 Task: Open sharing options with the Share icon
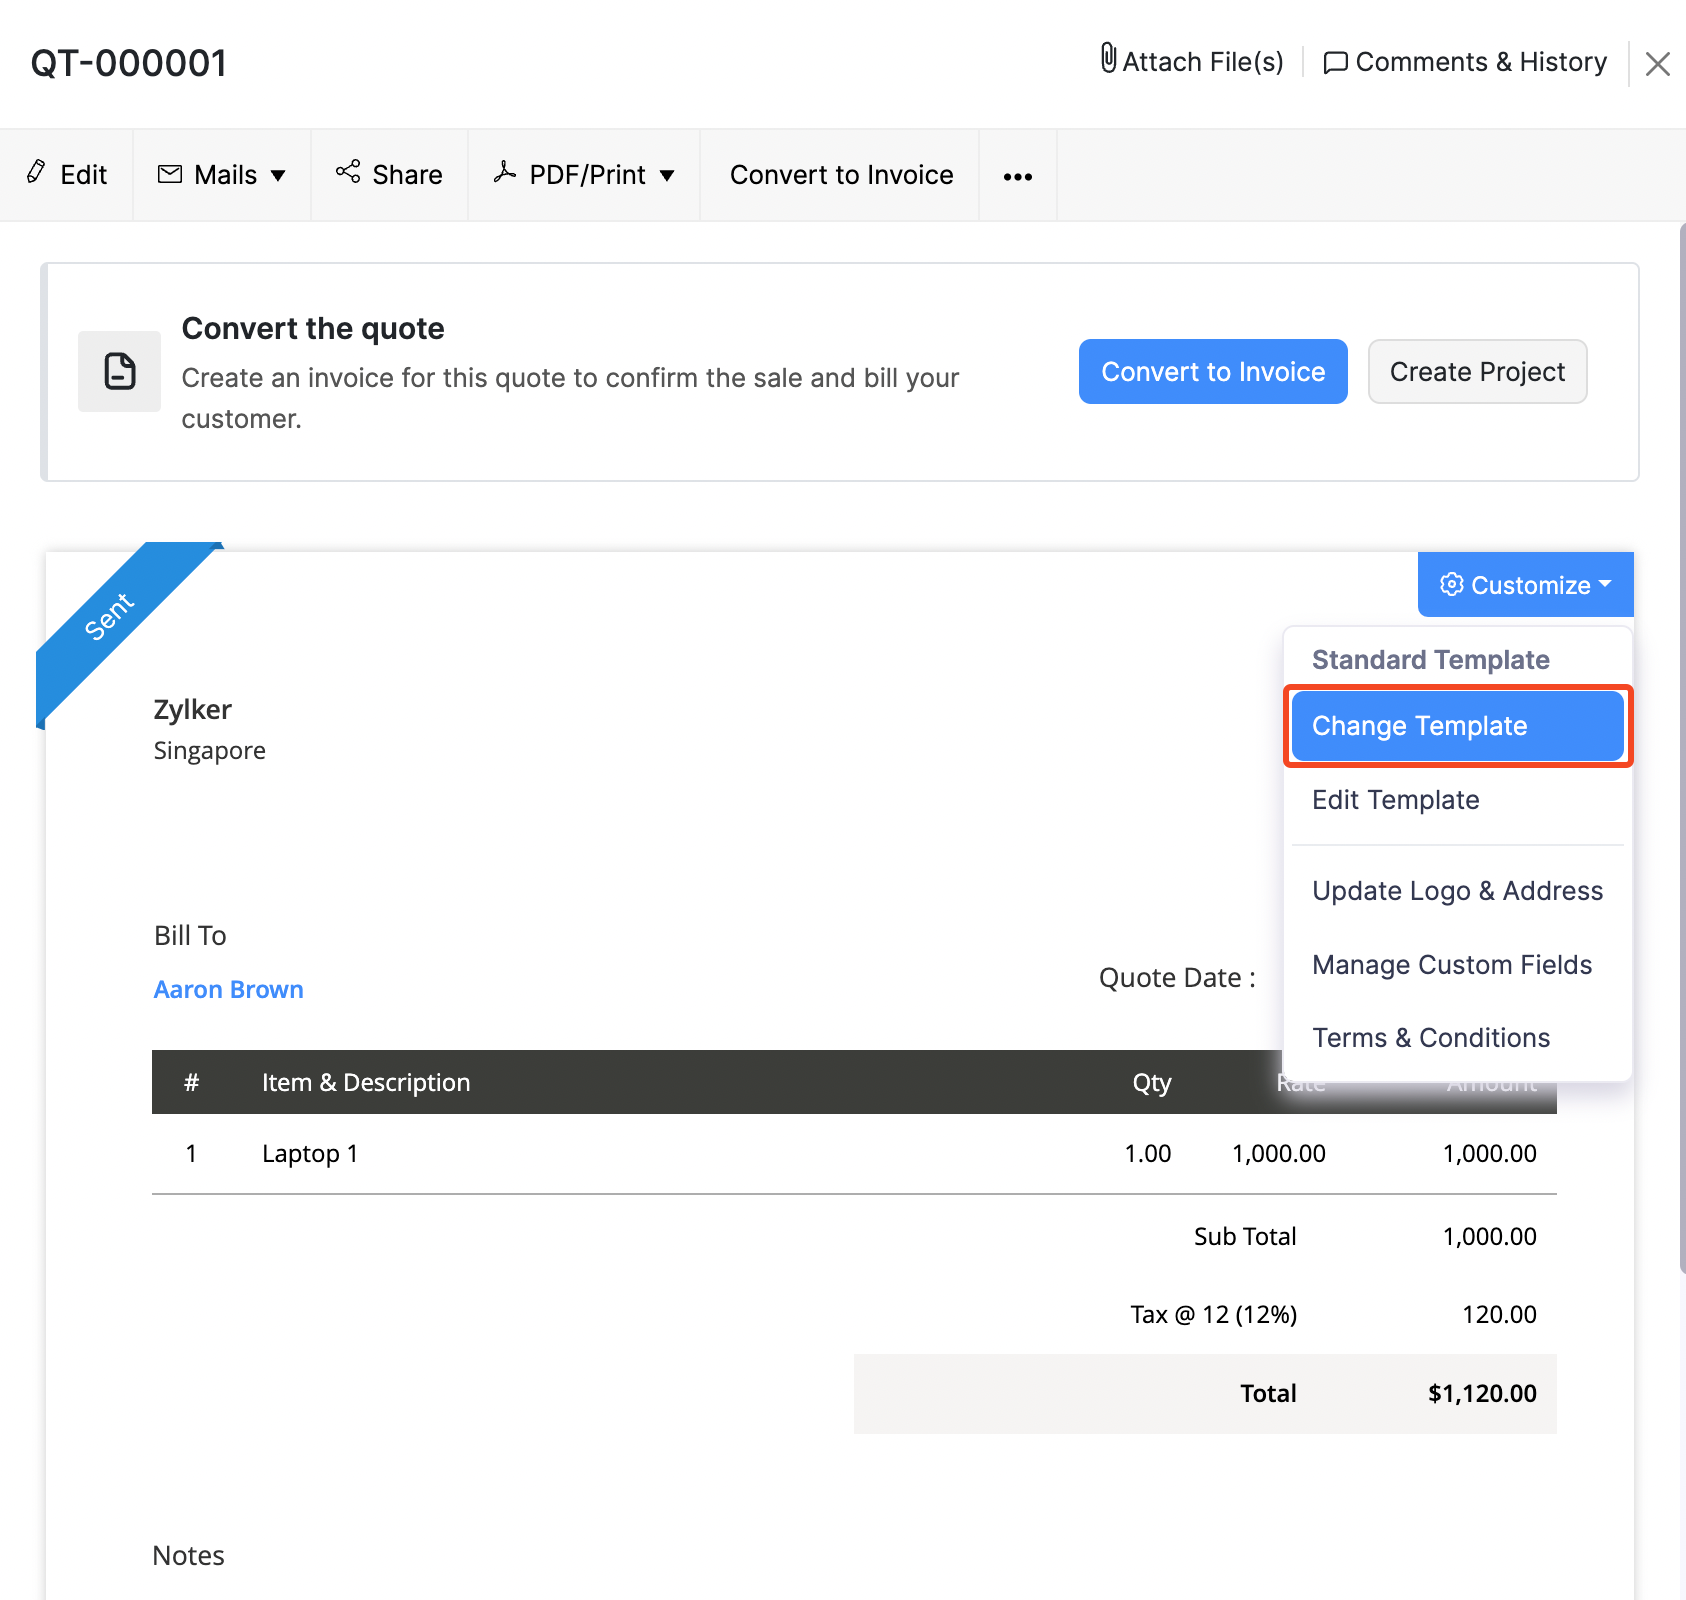click(348, 173)
